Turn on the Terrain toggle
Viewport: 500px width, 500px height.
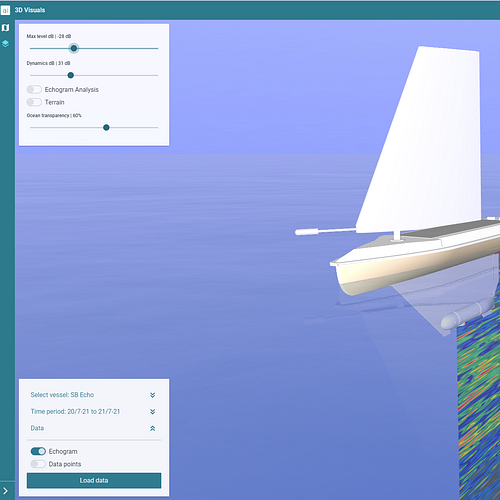pyautogui.click(x=34, y=102)
